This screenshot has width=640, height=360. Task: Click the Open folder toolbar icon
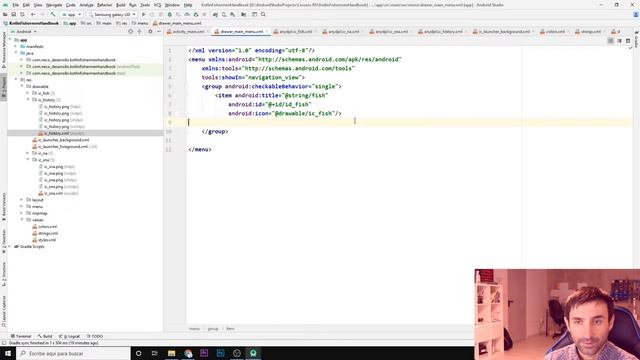5,14
